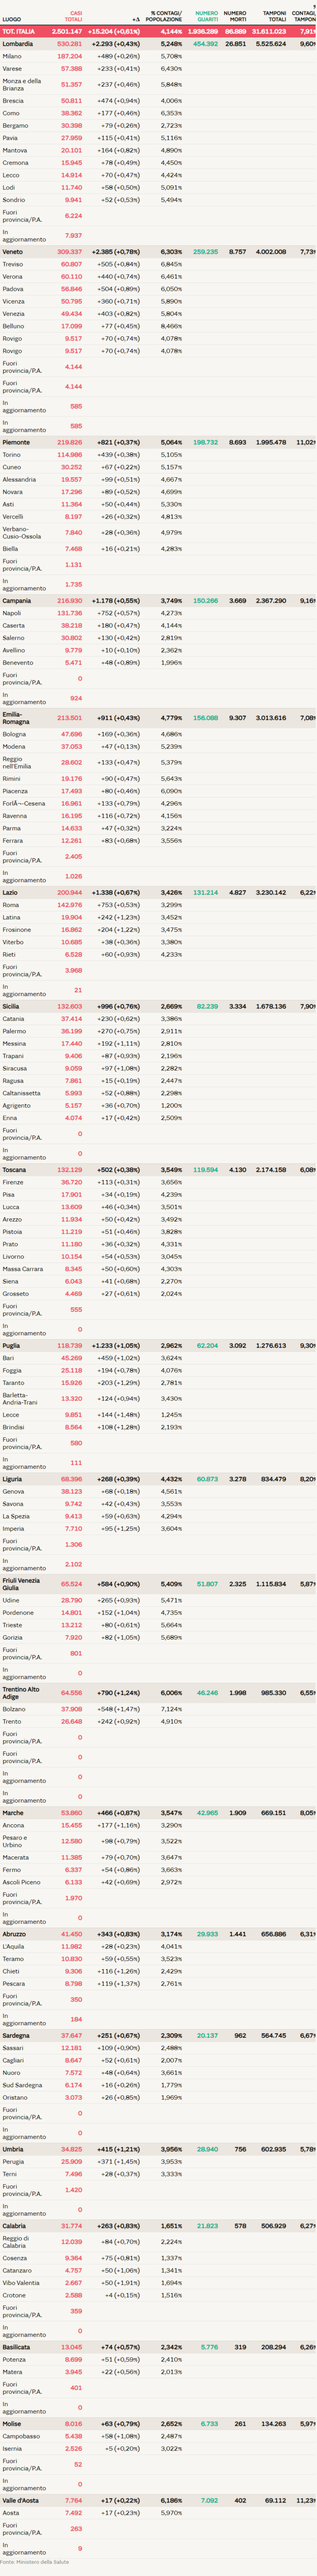The height and width of the screenshot is (2576, 317).
Task: Click the Padova province name
Action: [x=13, y=289]
